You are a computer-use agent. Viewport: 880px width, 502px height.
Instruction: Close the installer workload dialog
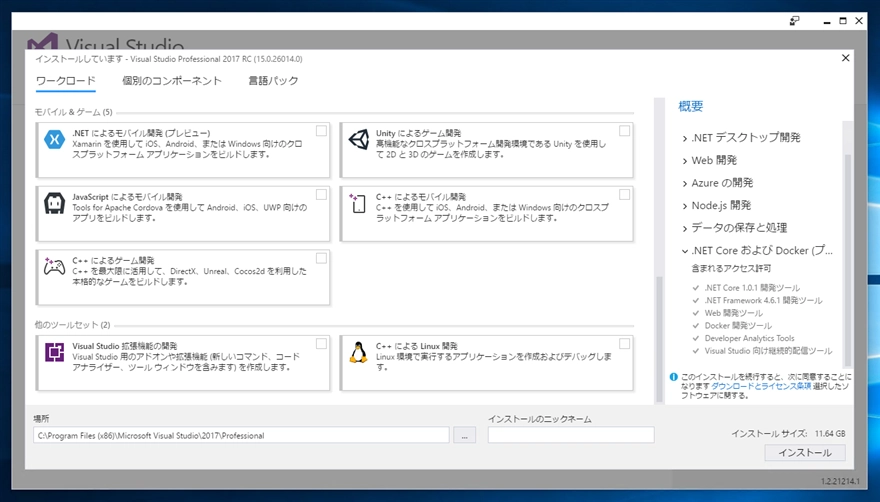click(845, 58)
